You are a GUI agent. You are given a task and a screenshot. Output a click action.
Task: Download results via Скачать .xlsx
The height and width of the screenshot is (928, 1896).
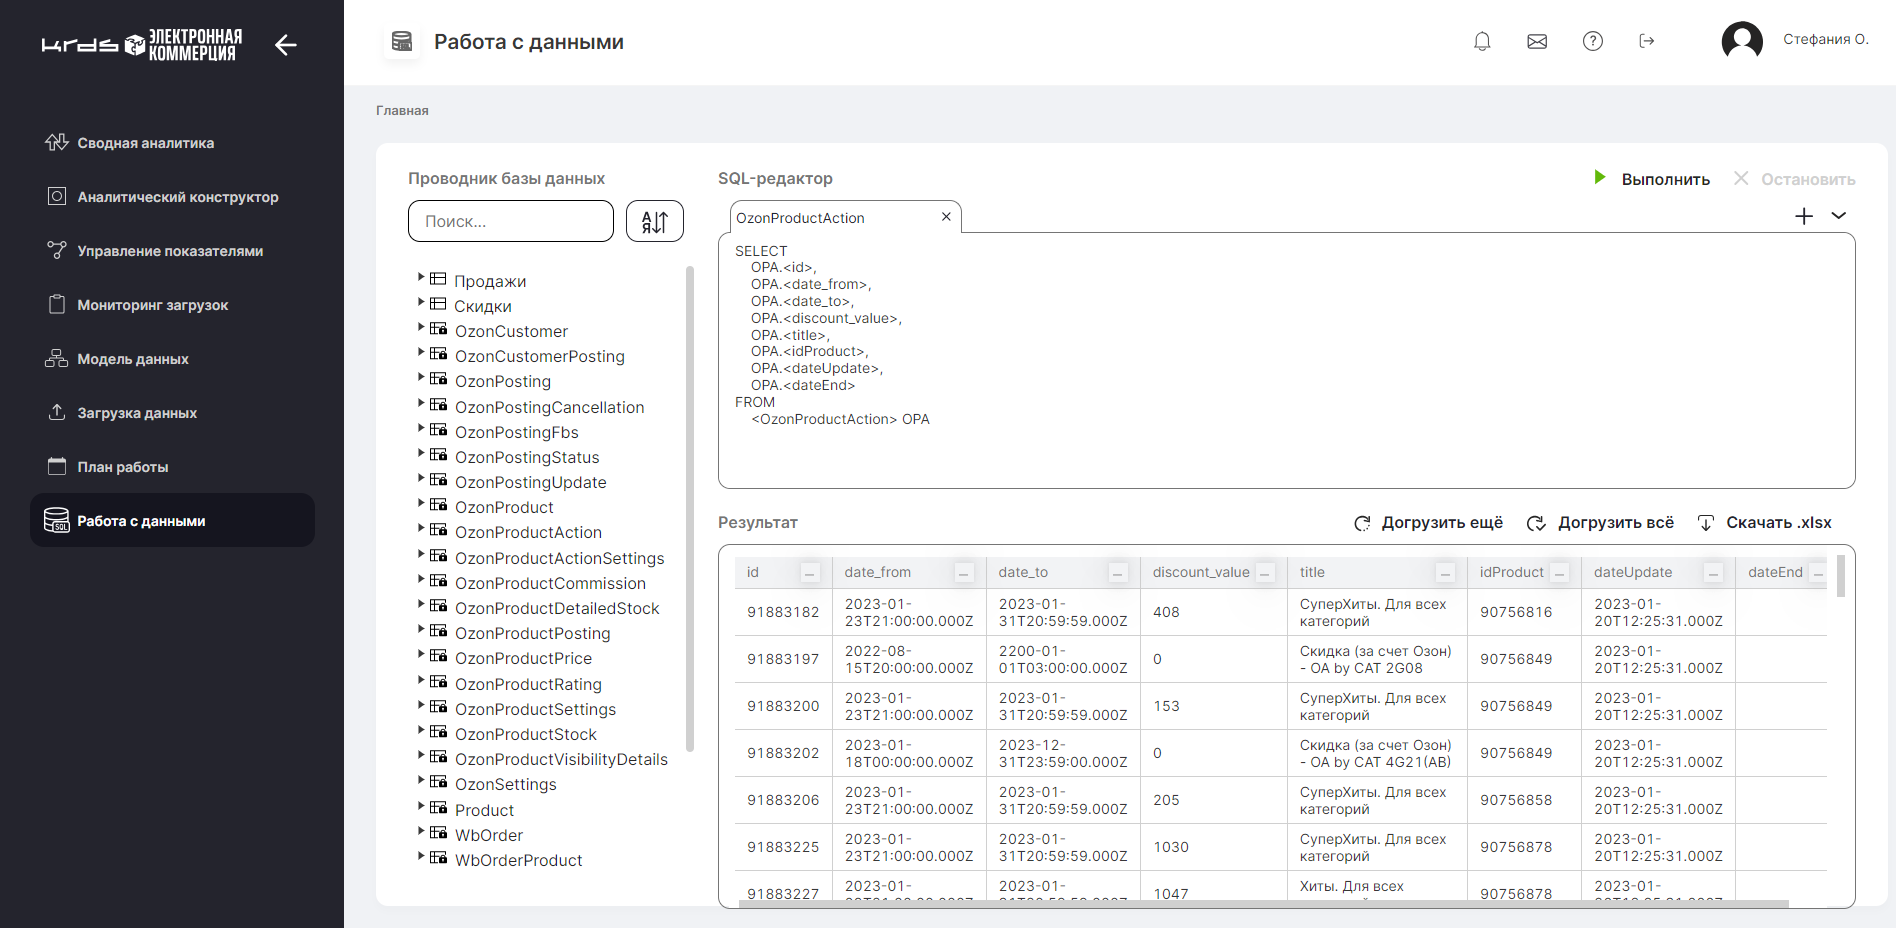pos(1765,523)
